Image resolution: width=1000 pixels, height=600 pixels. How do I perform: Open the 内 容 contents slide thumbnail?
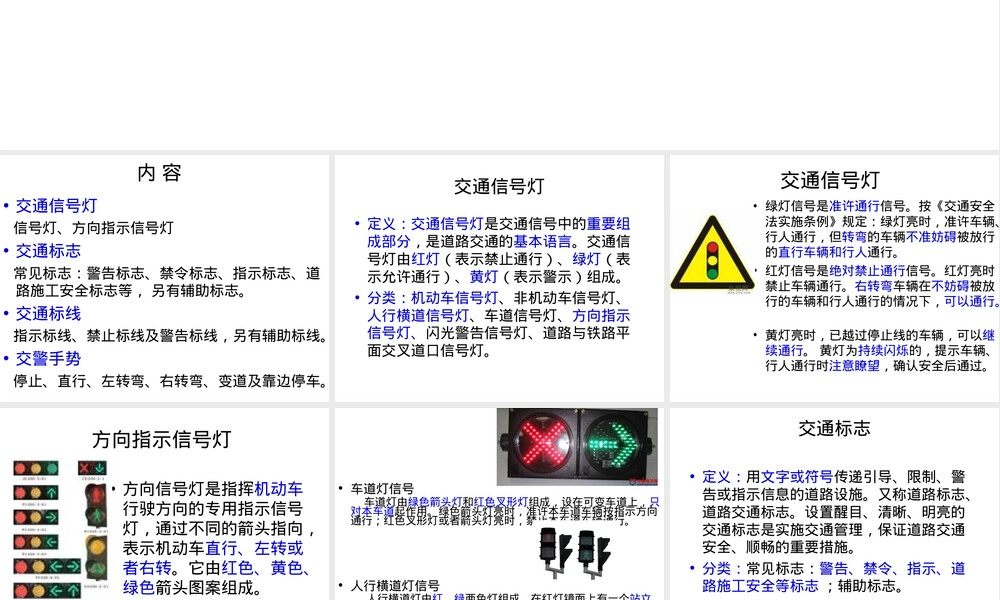pos(165,278)
